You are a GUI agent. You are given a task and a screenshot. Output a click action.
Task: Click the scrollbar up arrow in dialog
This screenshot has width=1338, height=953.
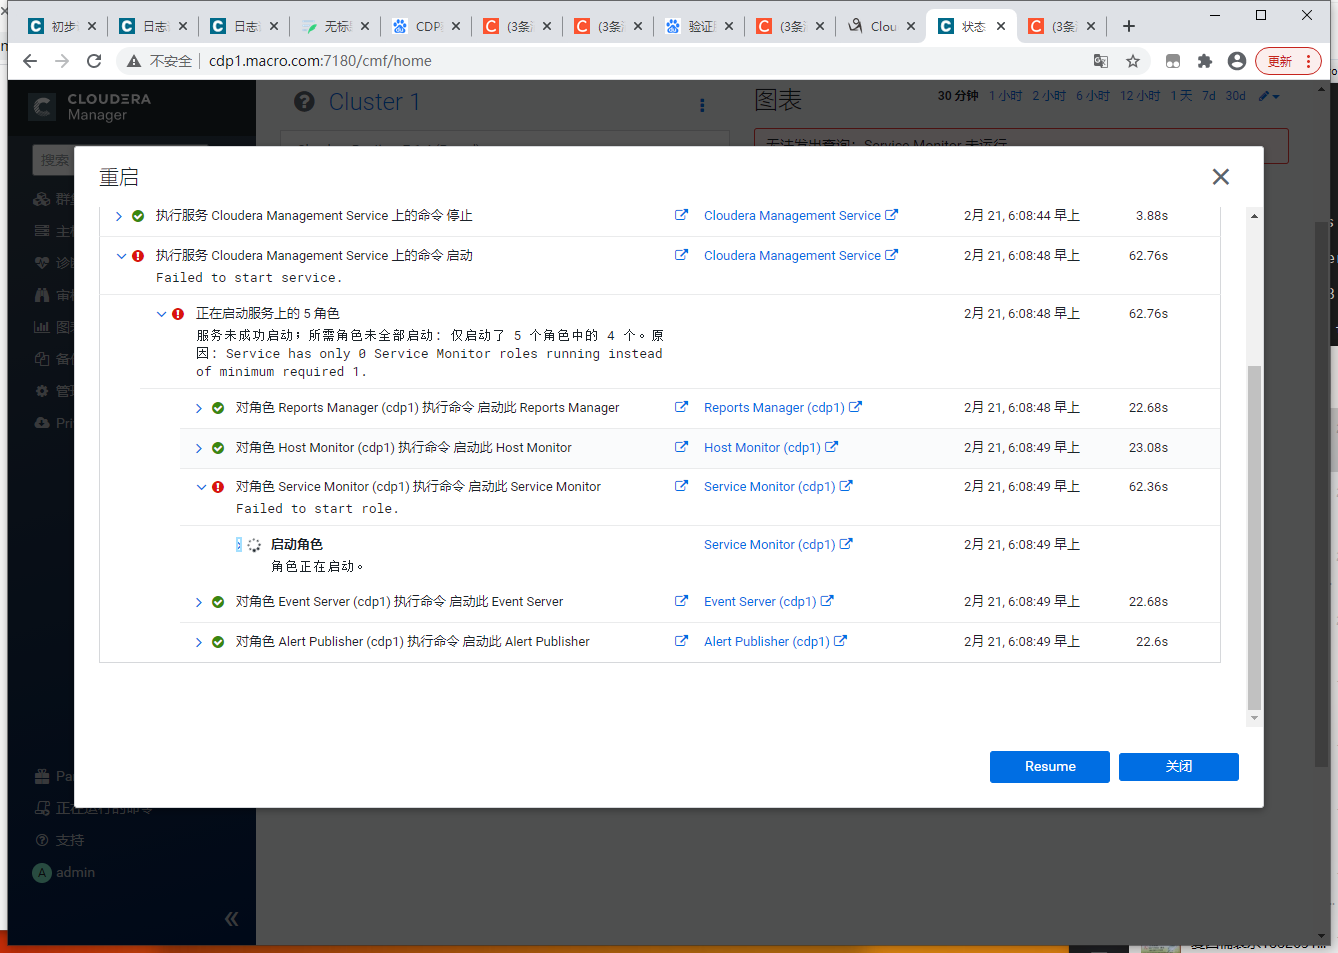click(1254, 216)
